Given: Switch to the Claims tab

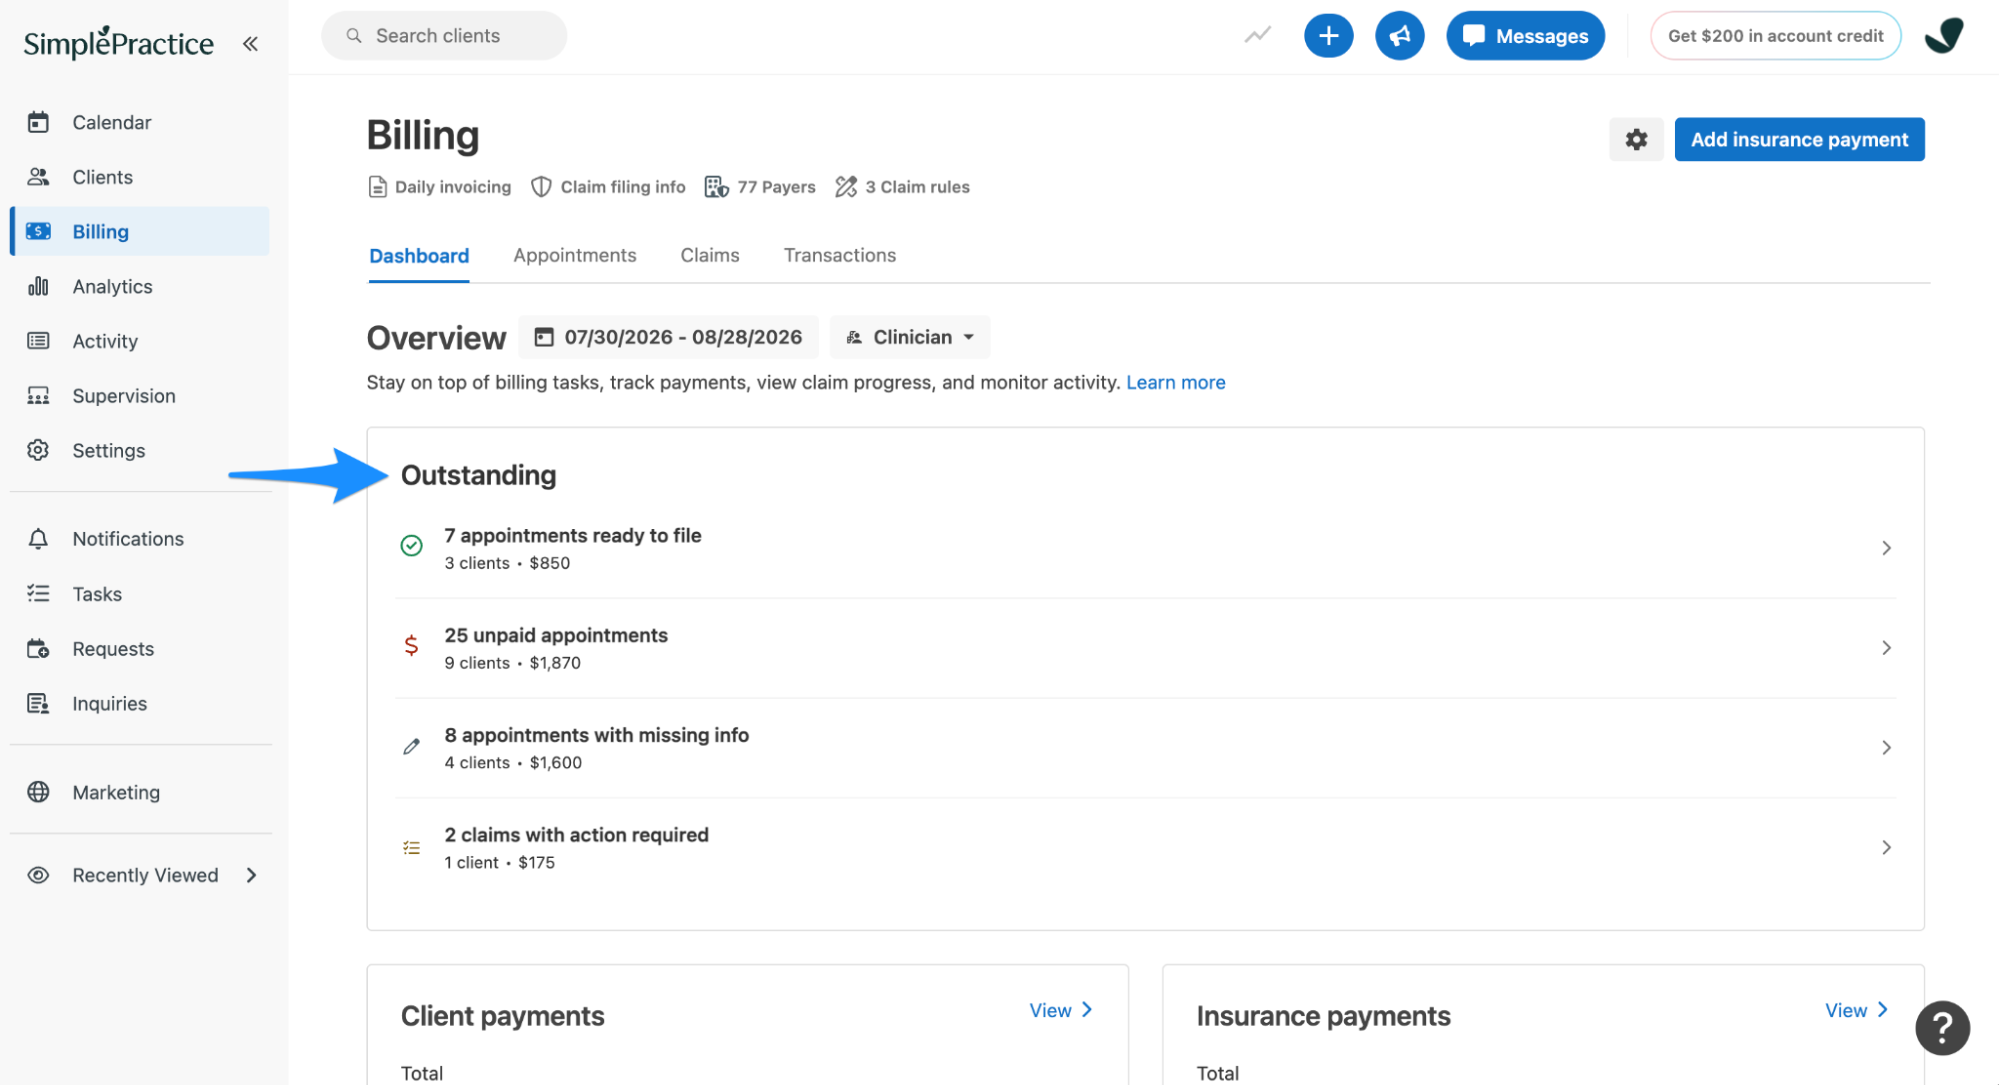Looking at the screenshot, I should tap(710, 255).
